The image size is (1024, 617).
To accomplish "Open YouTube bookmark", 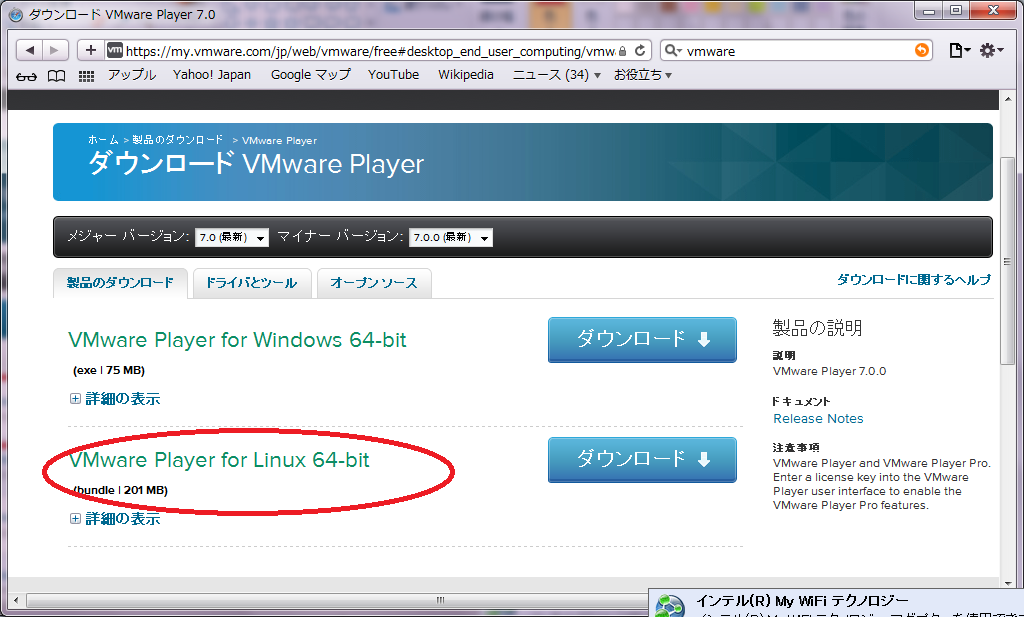I will point(394,75).
